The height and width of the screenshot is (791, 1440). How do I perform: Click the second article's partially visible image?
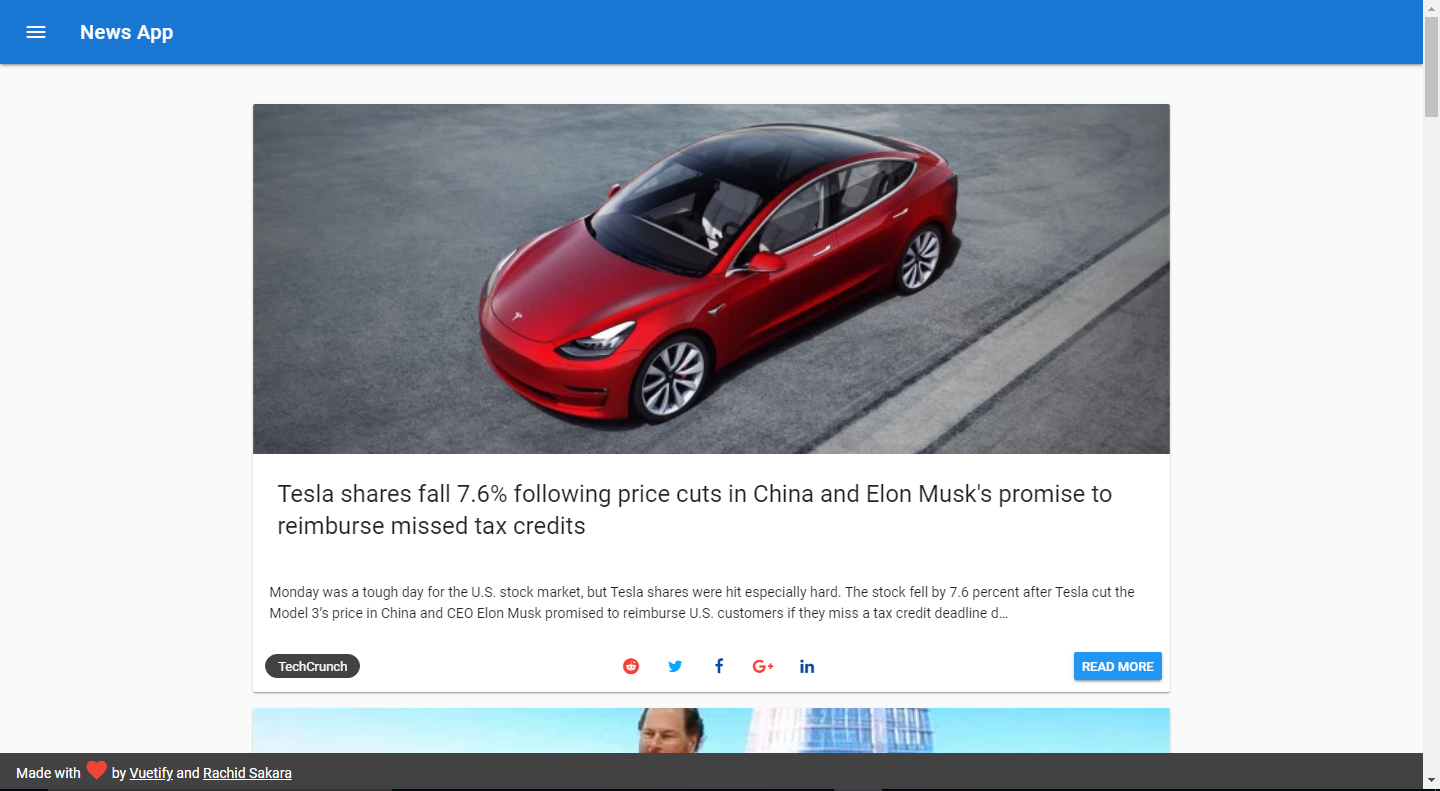[711, 730]
